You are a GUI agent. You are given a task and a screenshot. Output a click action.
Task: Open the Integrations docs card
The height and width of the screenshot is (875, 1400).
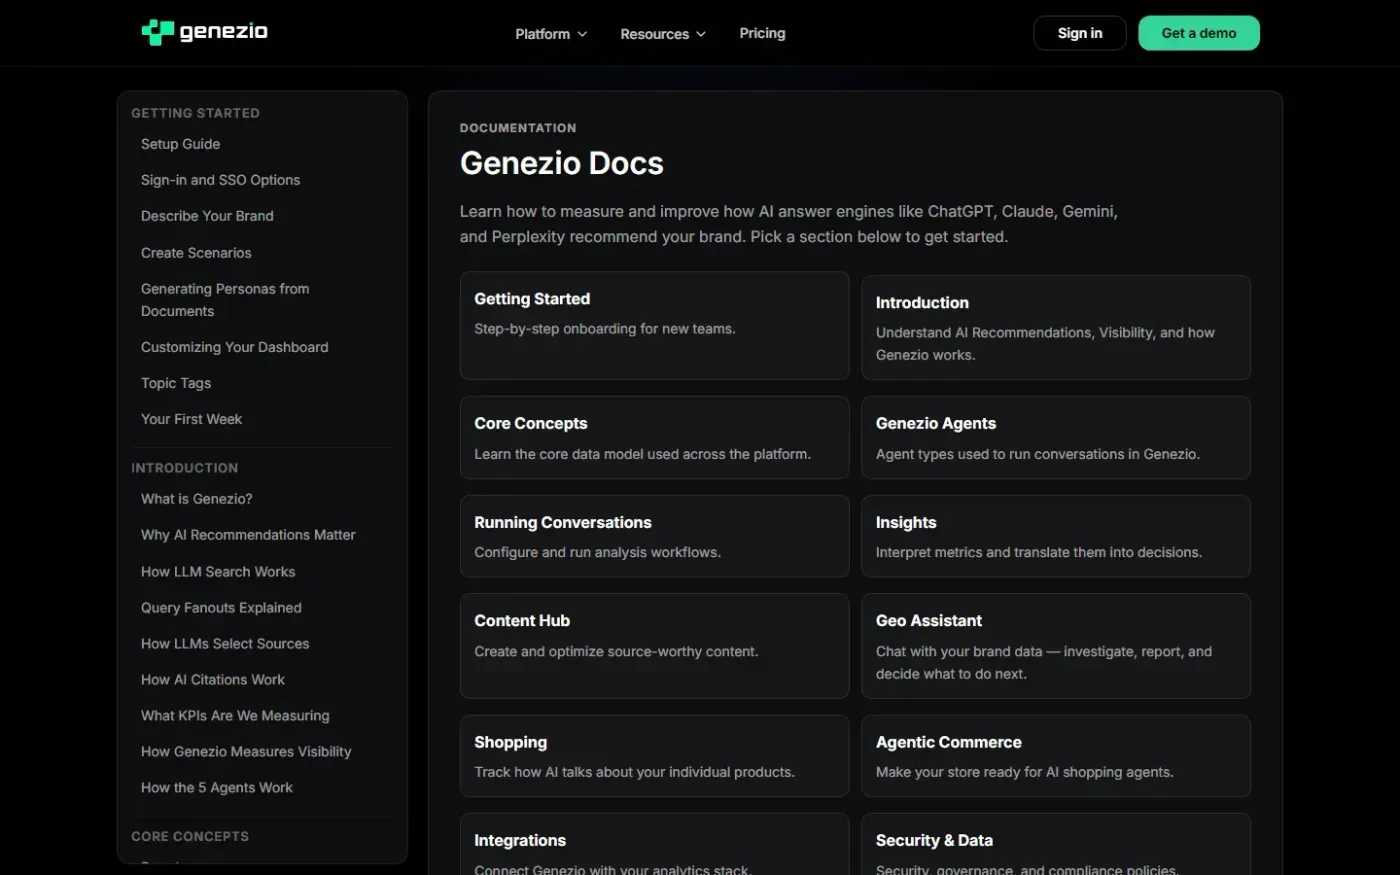654,844
